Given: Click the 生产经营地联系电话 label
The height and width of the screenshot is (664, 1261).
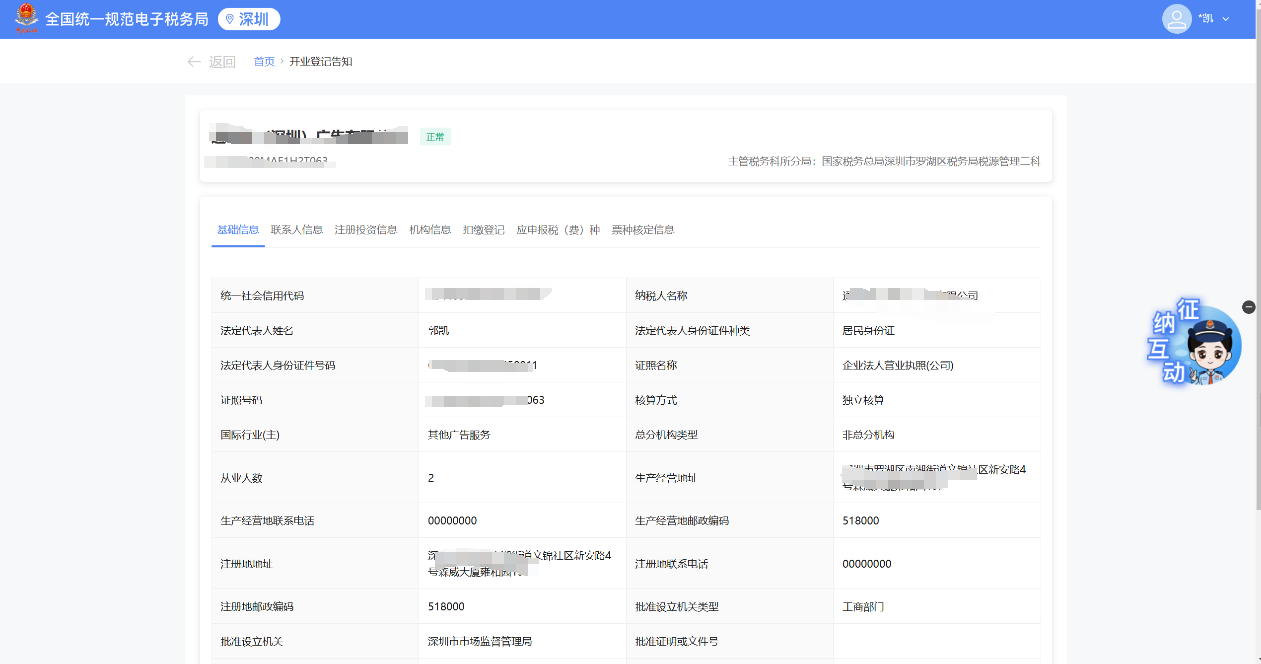Looking at the screenshot, I should 267,521.
